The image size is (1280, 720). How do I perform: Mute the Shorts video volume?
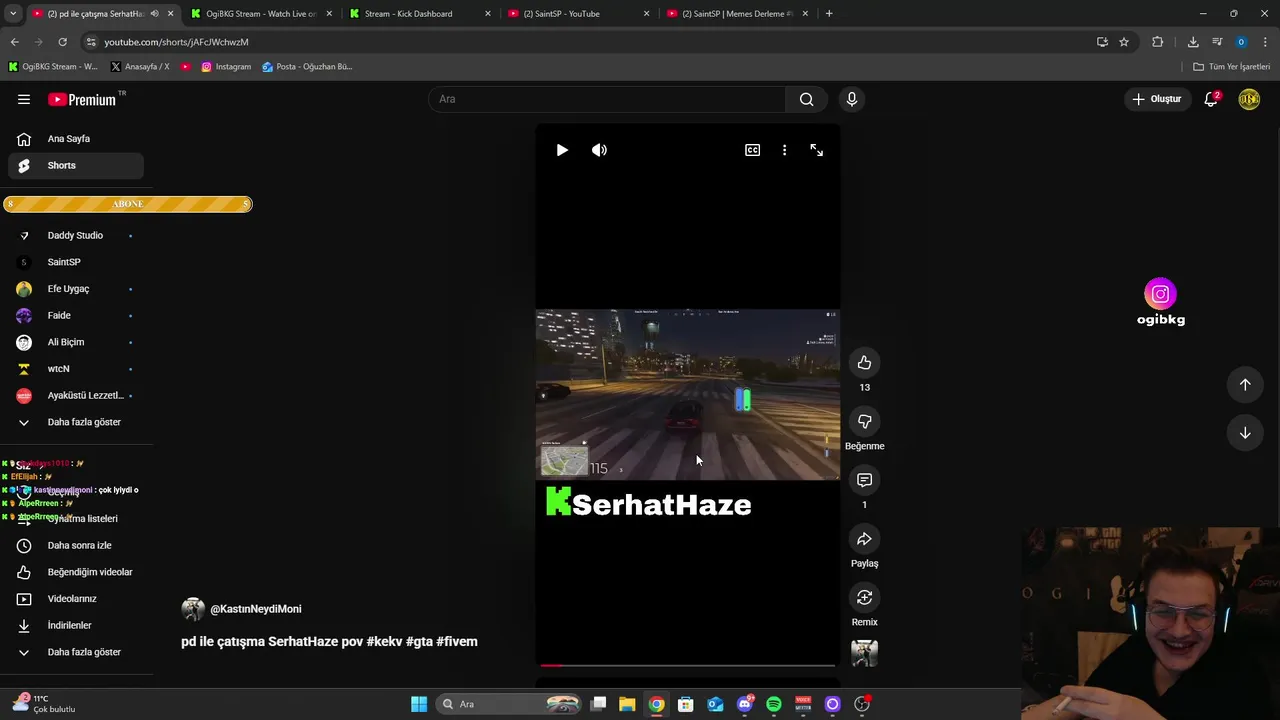tap(599, 150)
